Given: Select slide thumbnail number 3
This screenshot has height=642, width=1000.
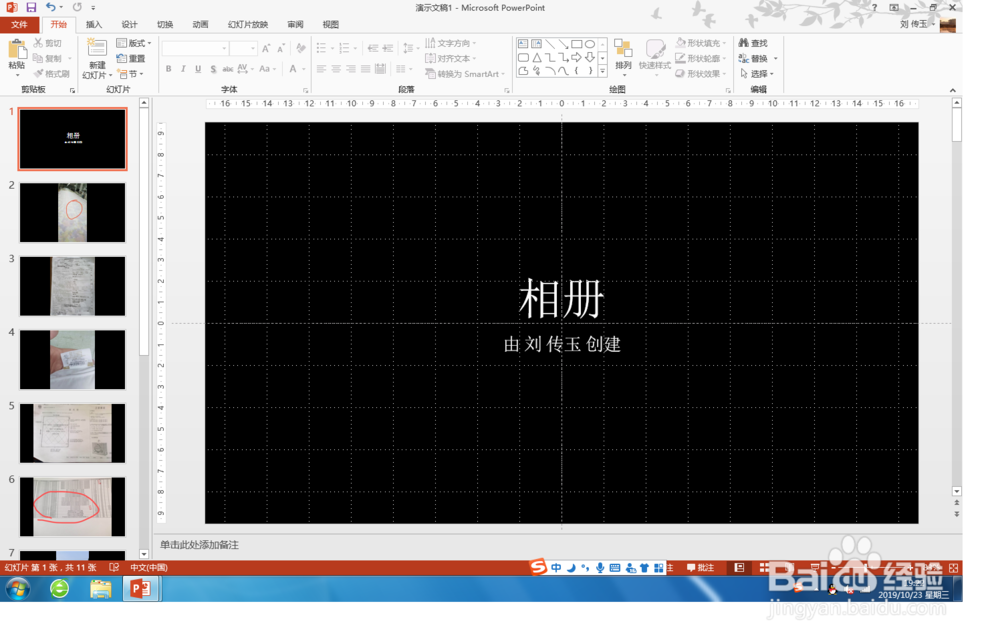Looking at the screenshot, I should pyautogui.click(x=71, y=287).
